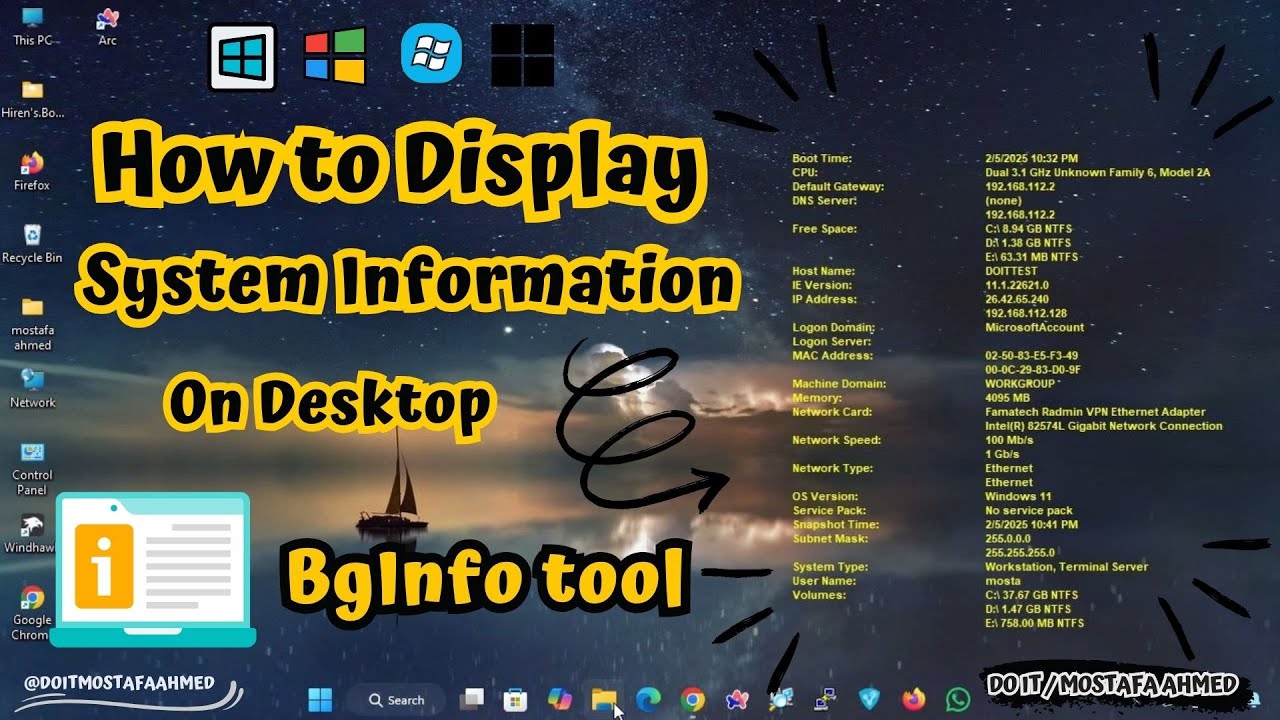Click the subnet mask "255.255.255.0"
This screenshot has height=720, width=1280.
pyautogui.click(x=1018, y=552)
